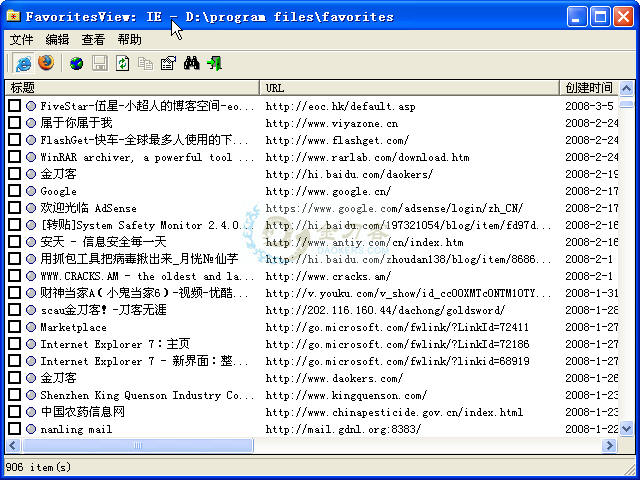Click the globe open-in-browser icon

point(76,64)
